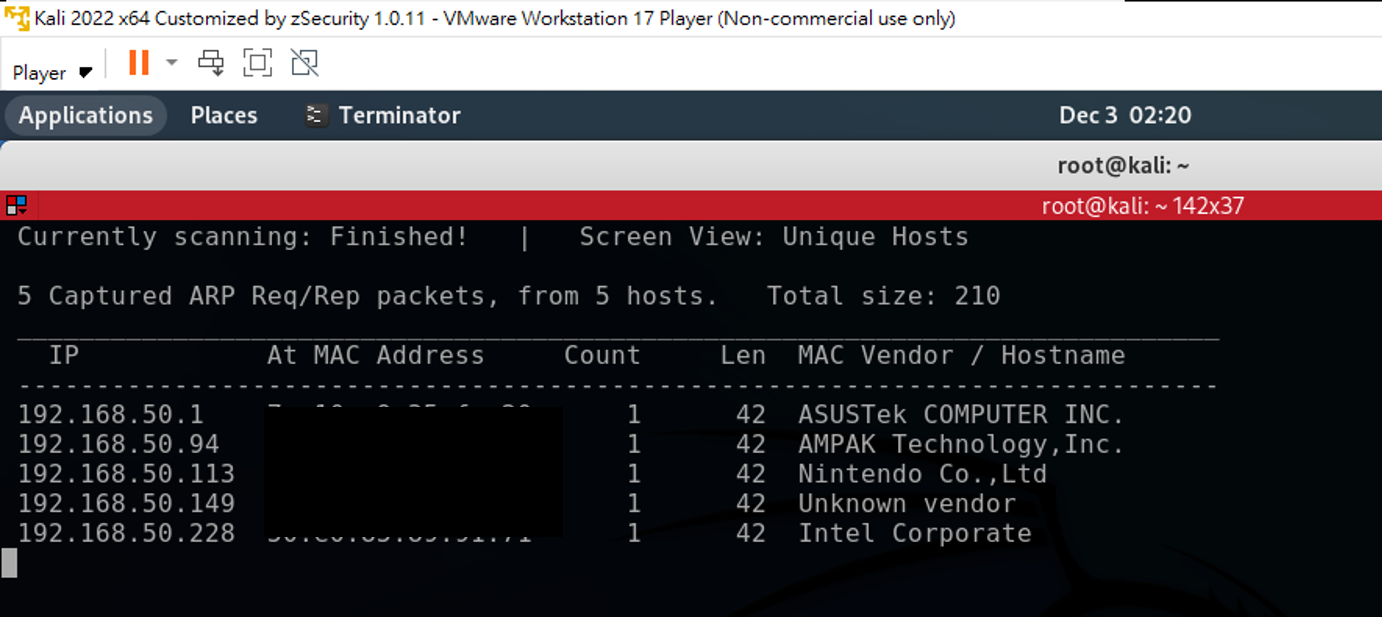Click the VMware Player icon in title bar

coord(17,18)
